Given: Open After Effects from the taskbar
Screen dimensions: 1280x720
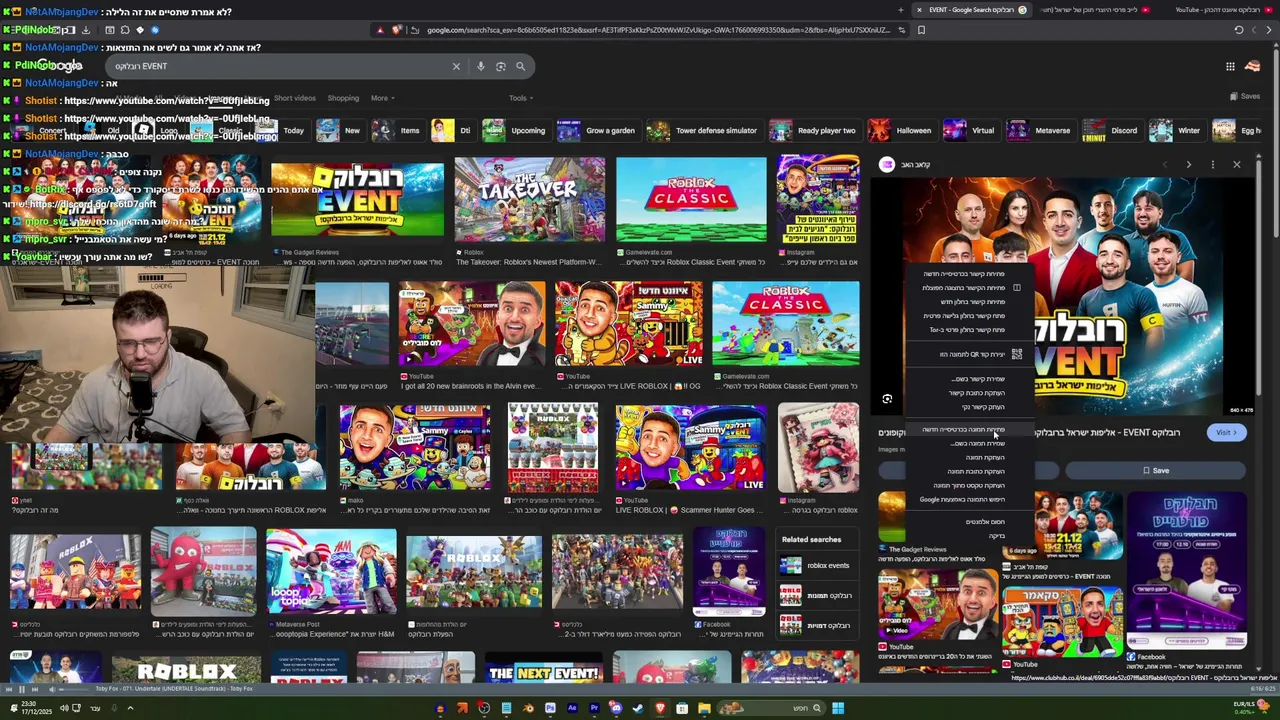Looking at the screenshot, I should [572, 708].
